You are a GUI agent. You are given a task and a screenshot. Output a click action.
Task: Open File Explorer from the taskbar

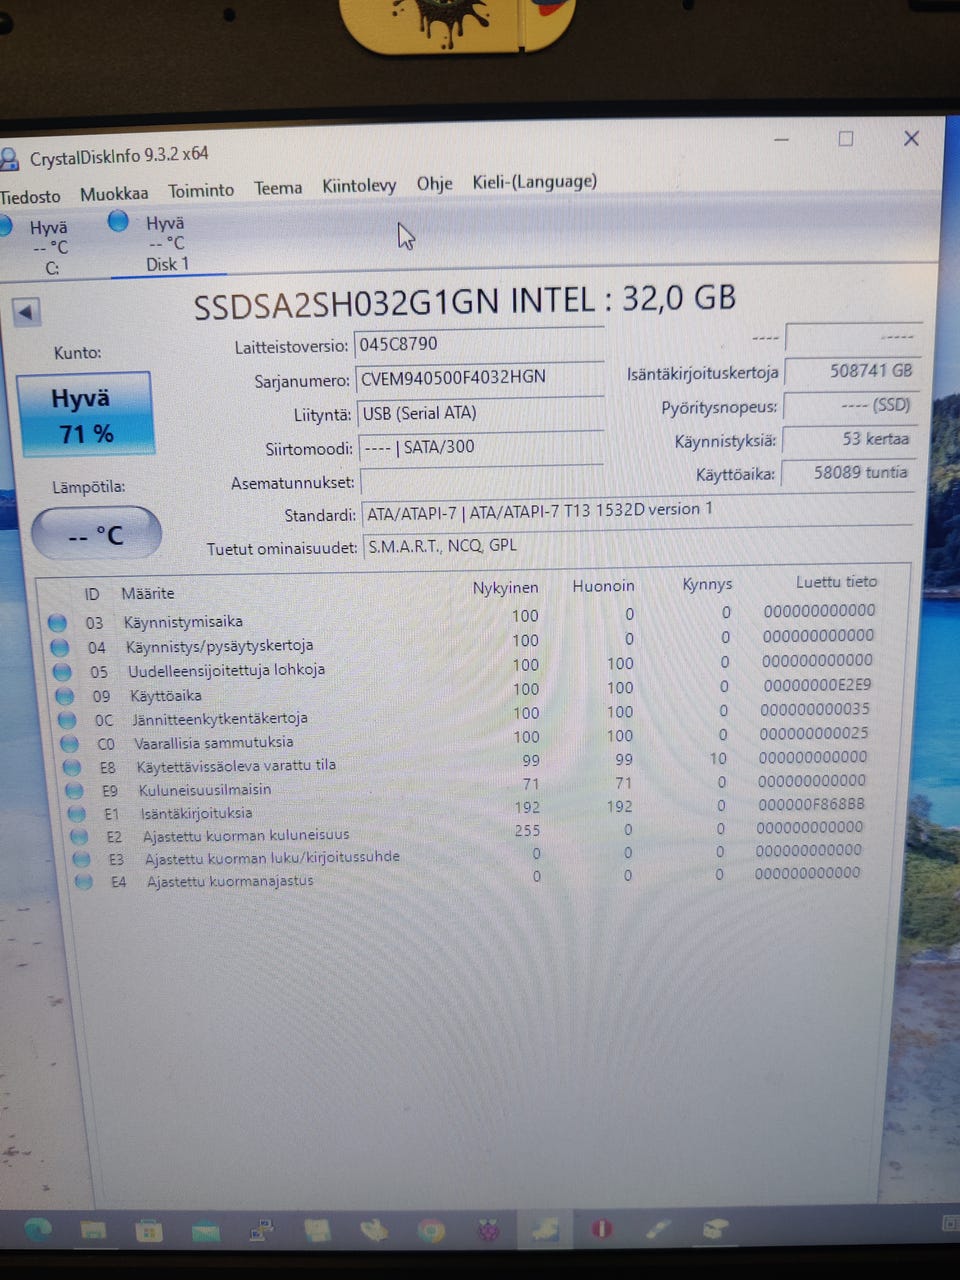[93, 1230]
